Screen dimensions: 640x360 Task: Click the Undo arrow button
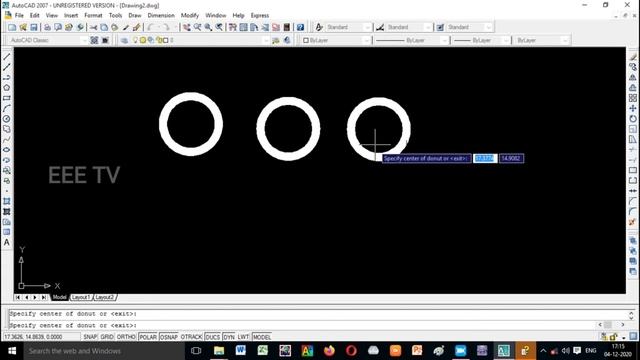[x=151, y=27]
